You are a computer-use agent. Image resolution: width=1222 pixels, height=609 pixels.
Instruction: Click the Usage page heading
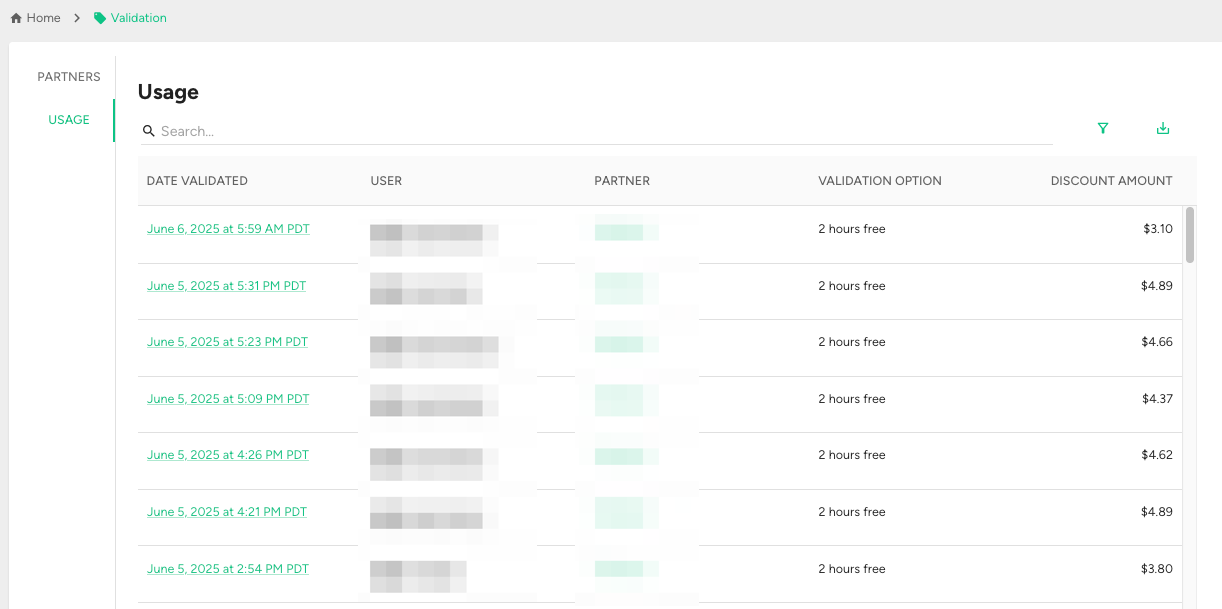pyautogui.click(x=168, y=92)
